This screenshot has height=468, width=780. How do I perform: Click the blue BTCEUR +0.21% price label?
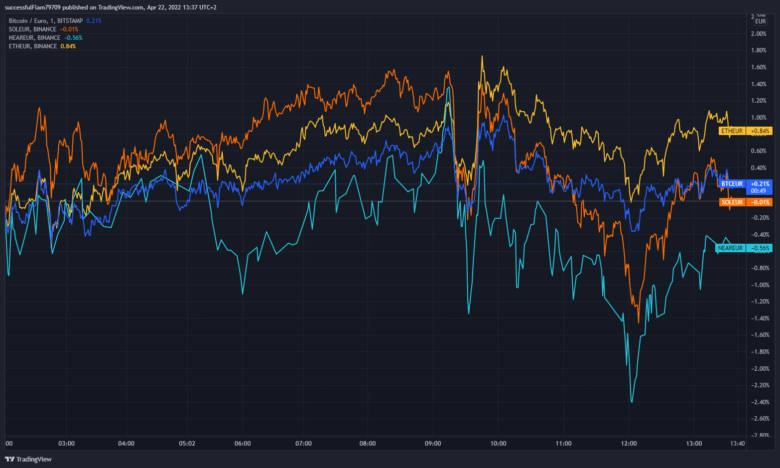746,184
